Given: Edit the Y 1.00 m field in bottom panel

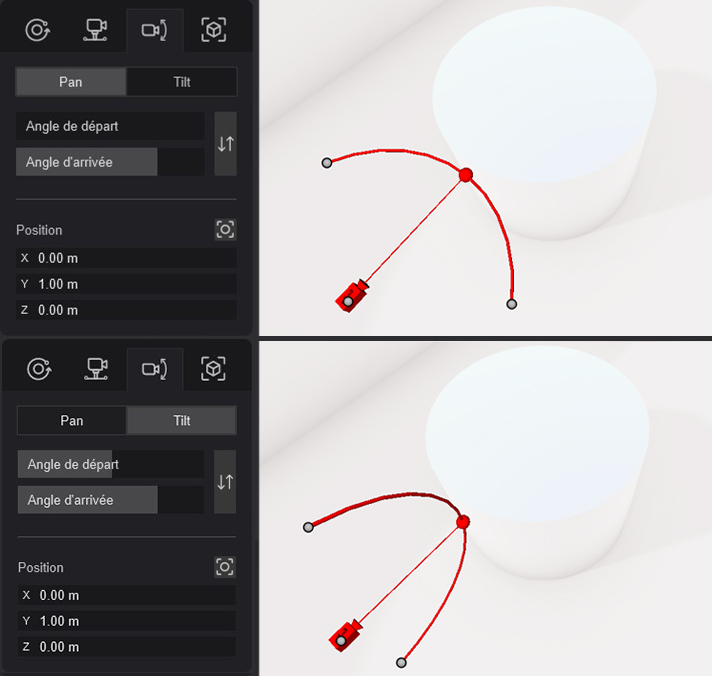Looking at the screenshot, I should 127,621.
